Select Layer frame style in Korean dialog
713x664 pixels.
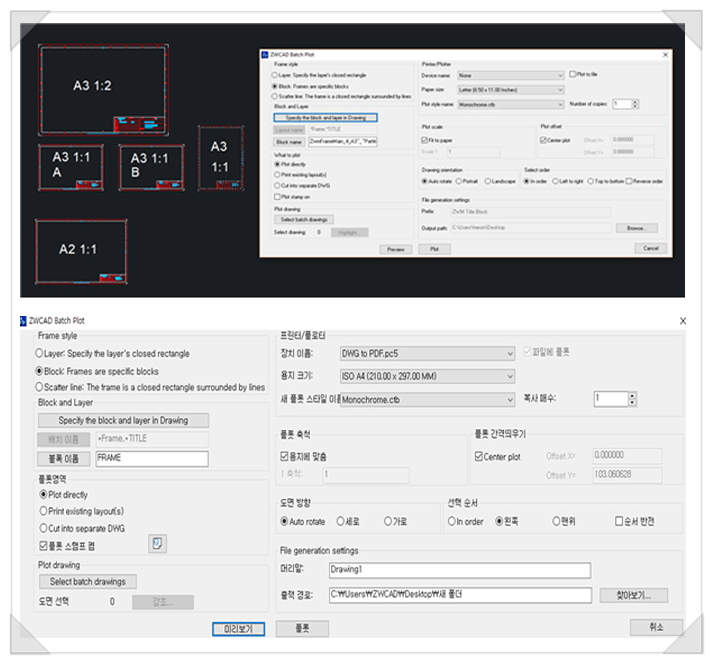click(x=112, y=353)
